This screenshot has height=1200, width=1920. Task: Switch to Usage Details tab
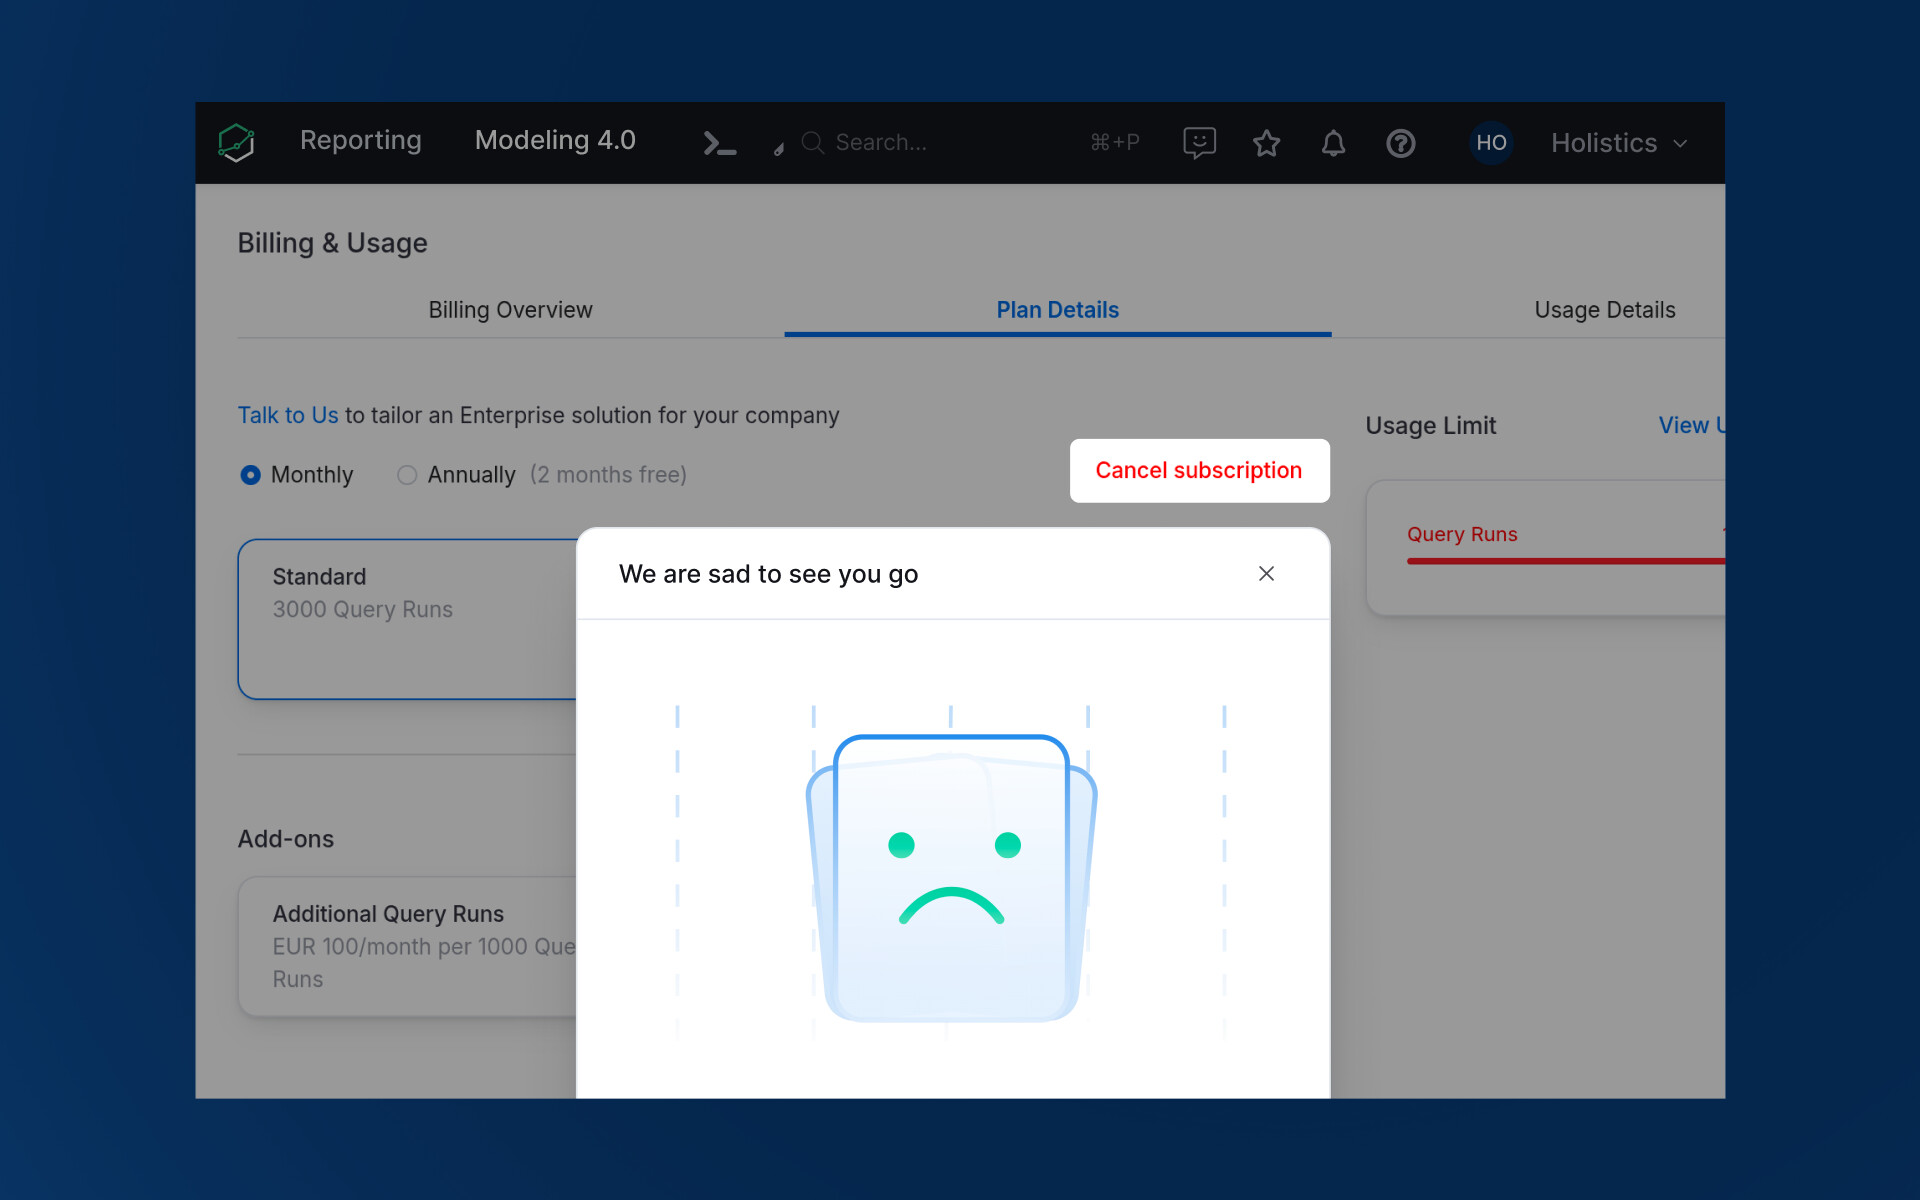pos(1604,310)
